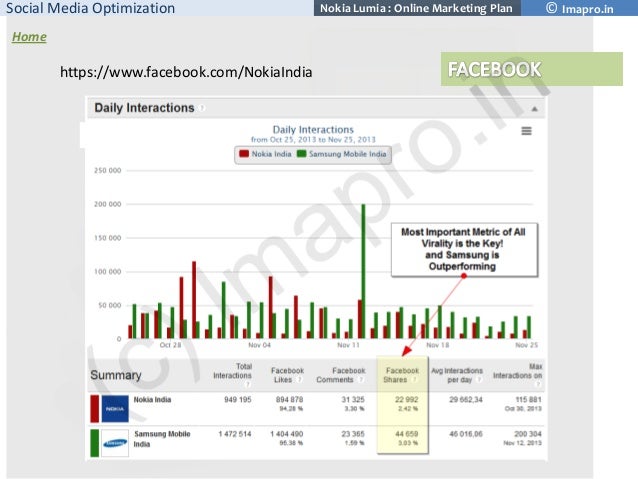Click the Facebook Comments column header

coord(341,375)
